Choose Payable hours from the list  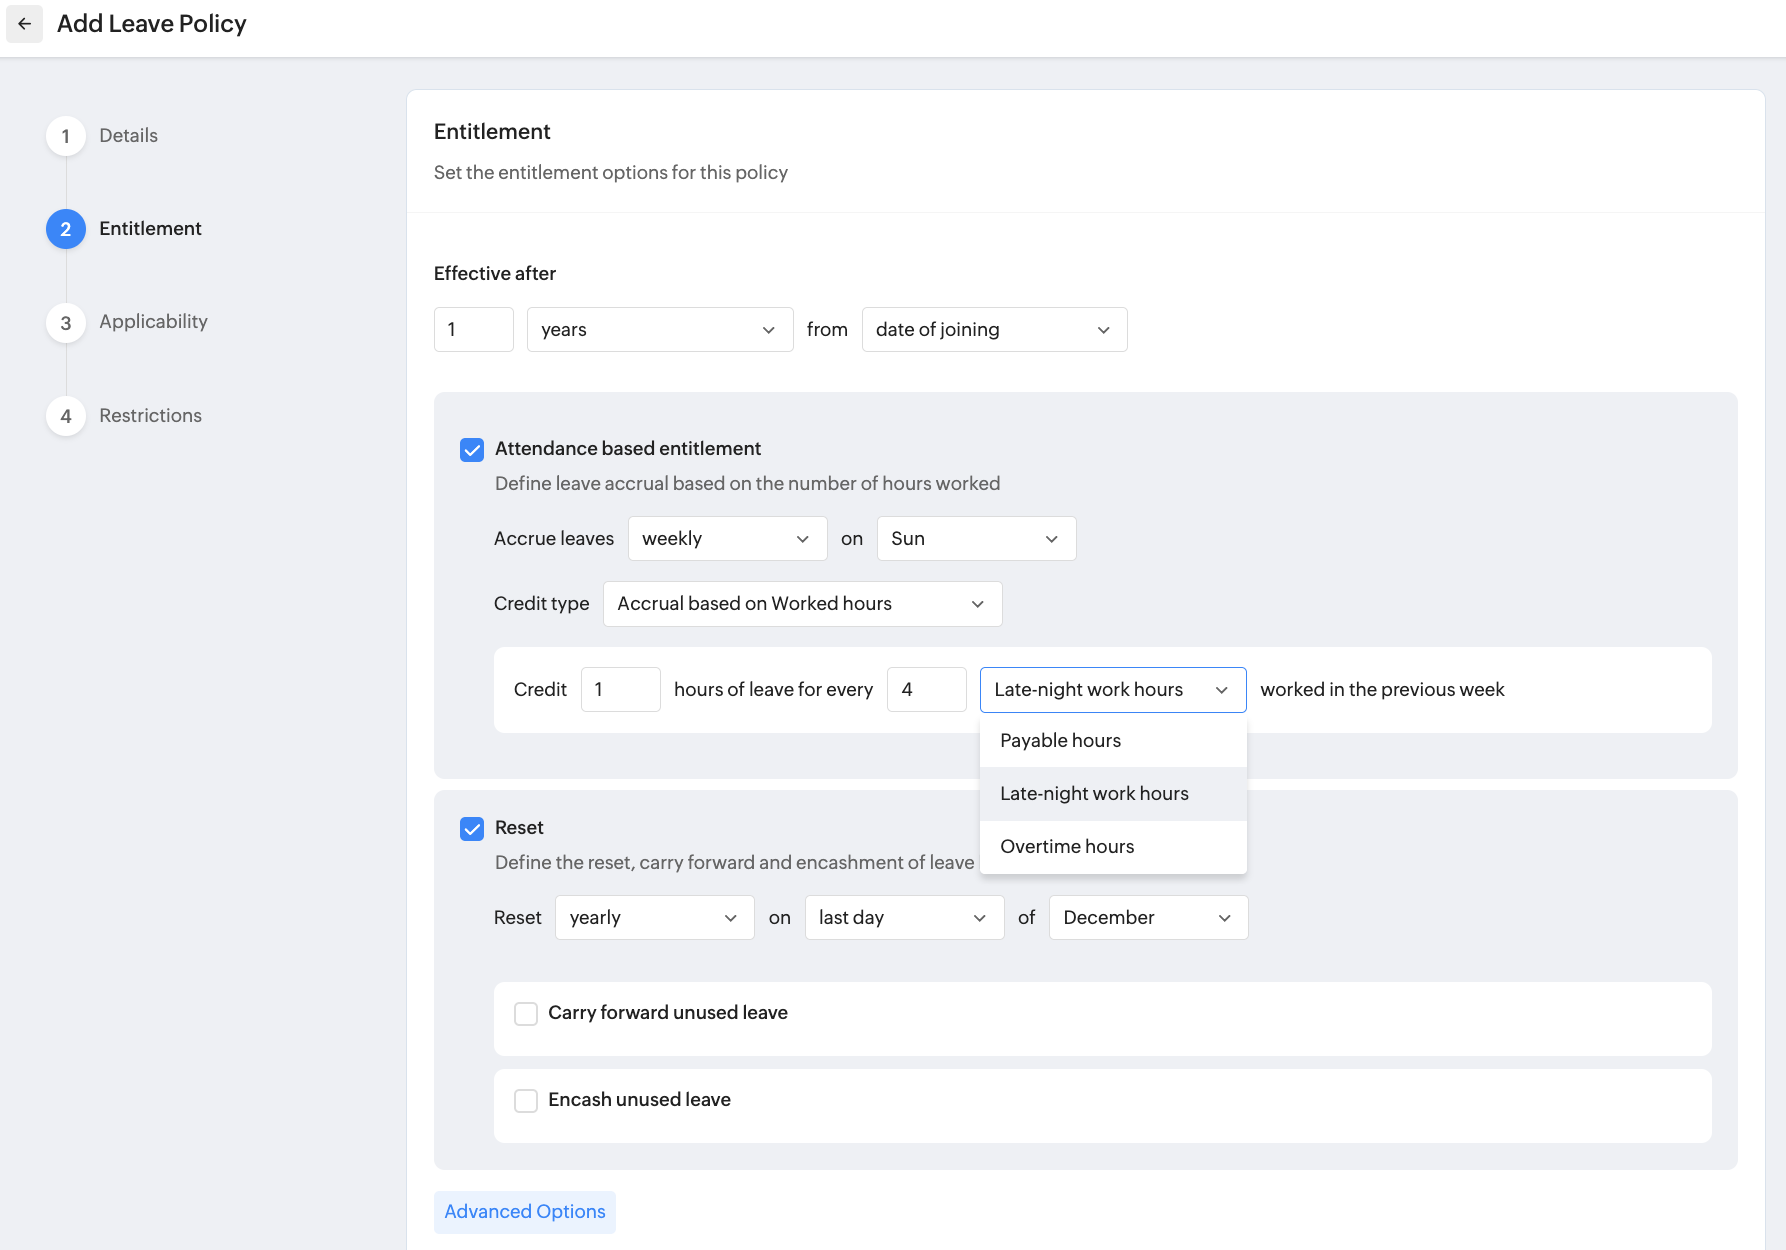tap(1060, 741)
